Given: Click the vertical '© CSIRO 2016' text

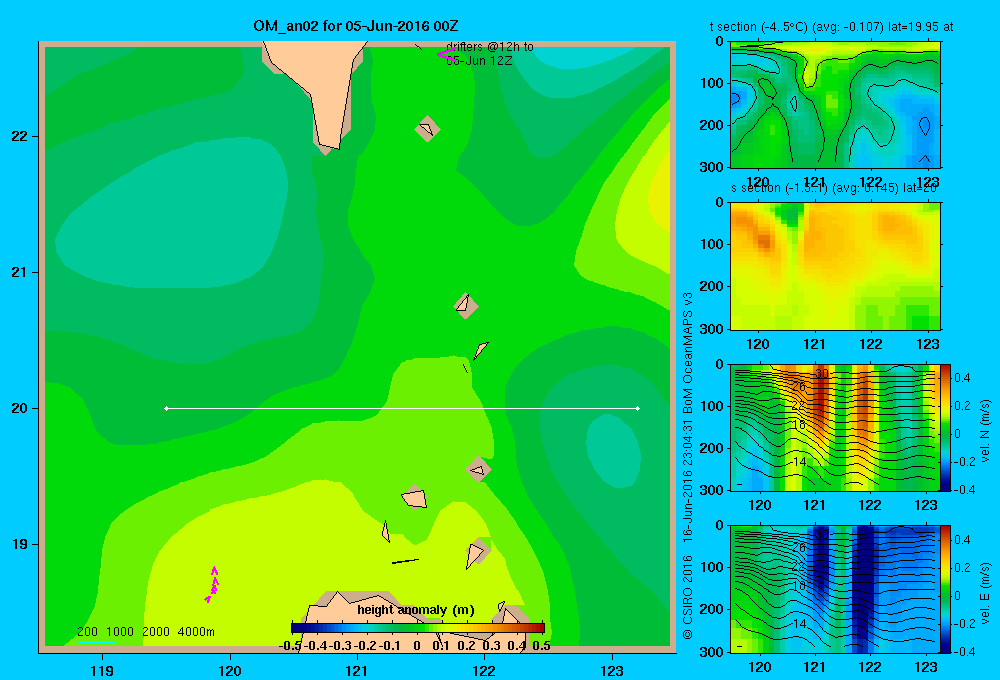Looking at the screenshot, I should click(688, 598).
